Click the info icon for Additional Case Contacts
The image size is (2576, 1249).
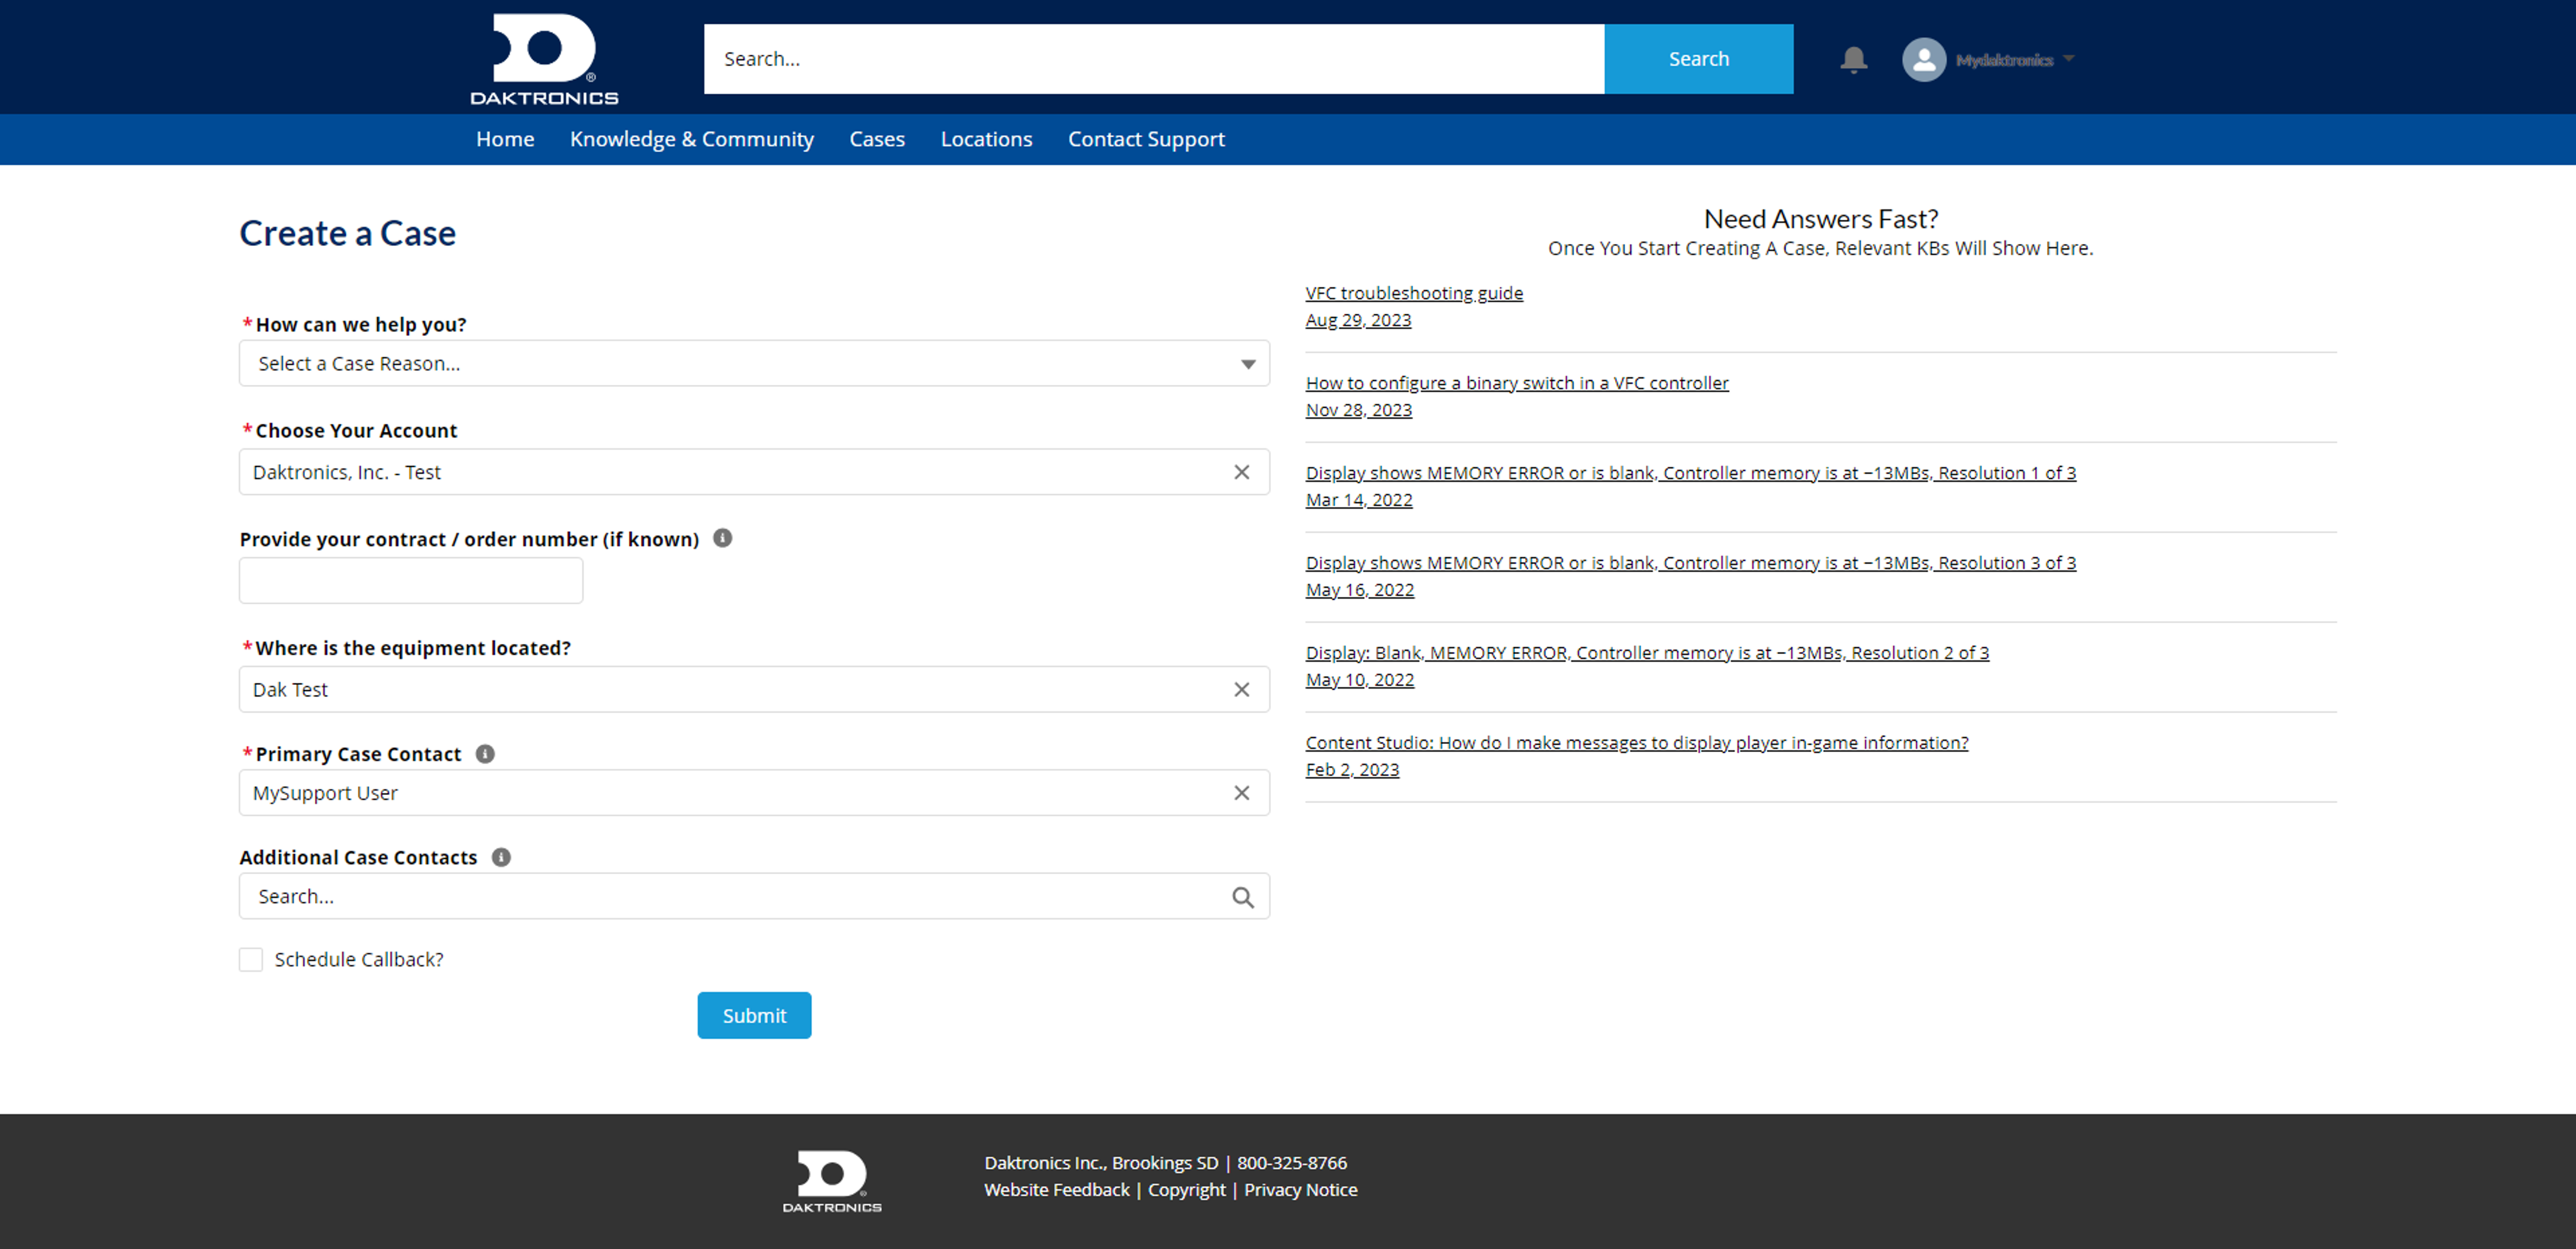[x=501, y=857]
